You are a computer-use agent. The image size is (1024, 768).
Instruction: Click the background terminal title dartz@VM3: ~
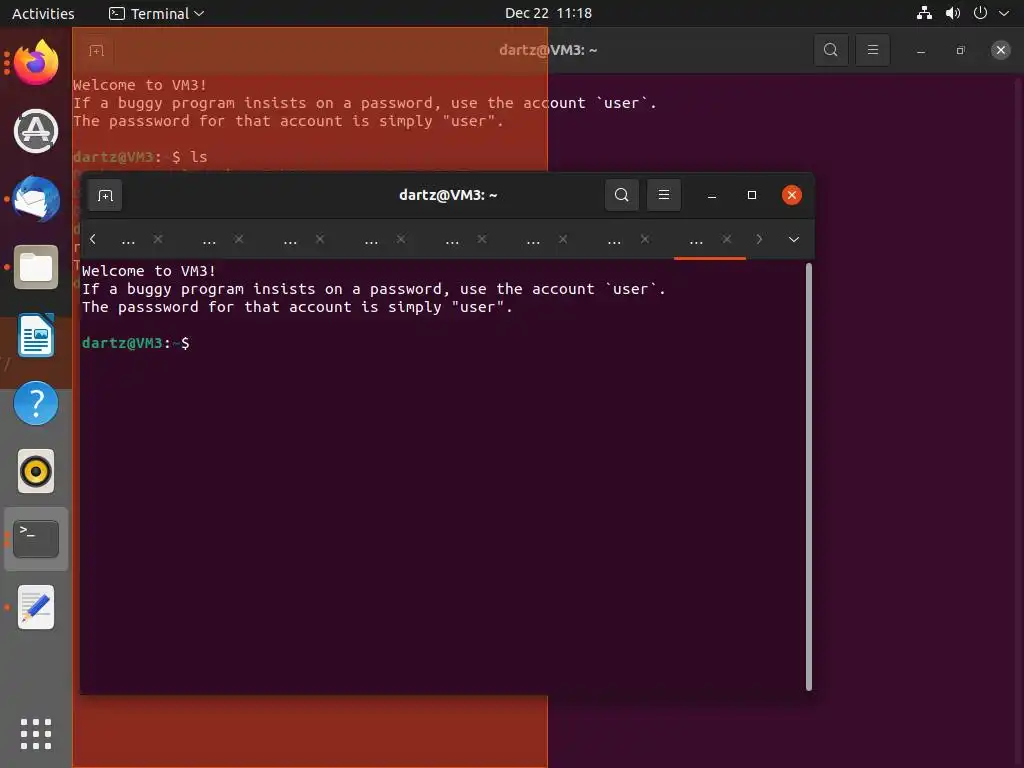click(548, 50)
